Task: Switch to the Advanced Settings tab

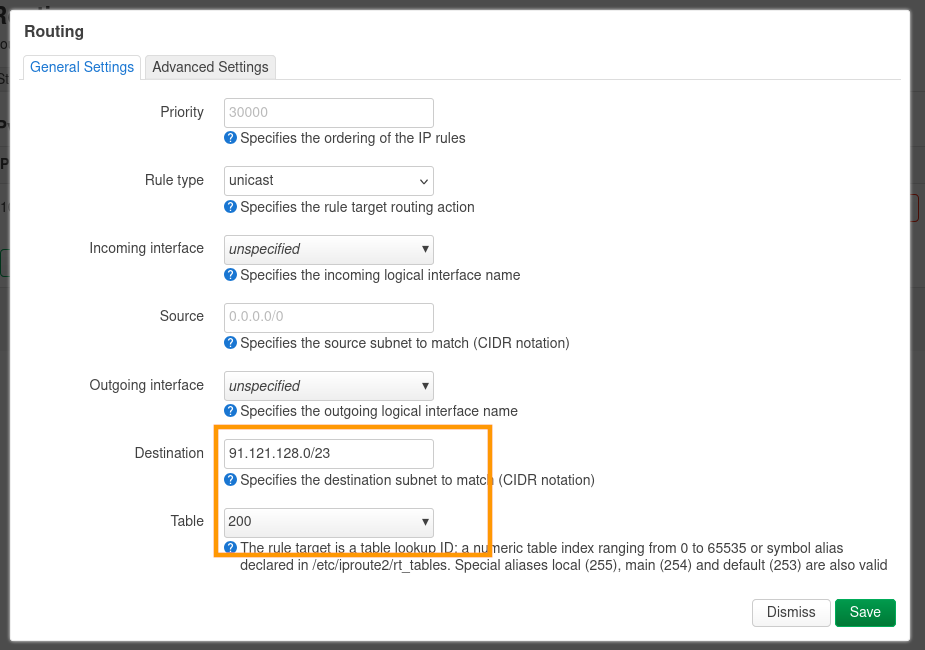Action: point(210,67)
